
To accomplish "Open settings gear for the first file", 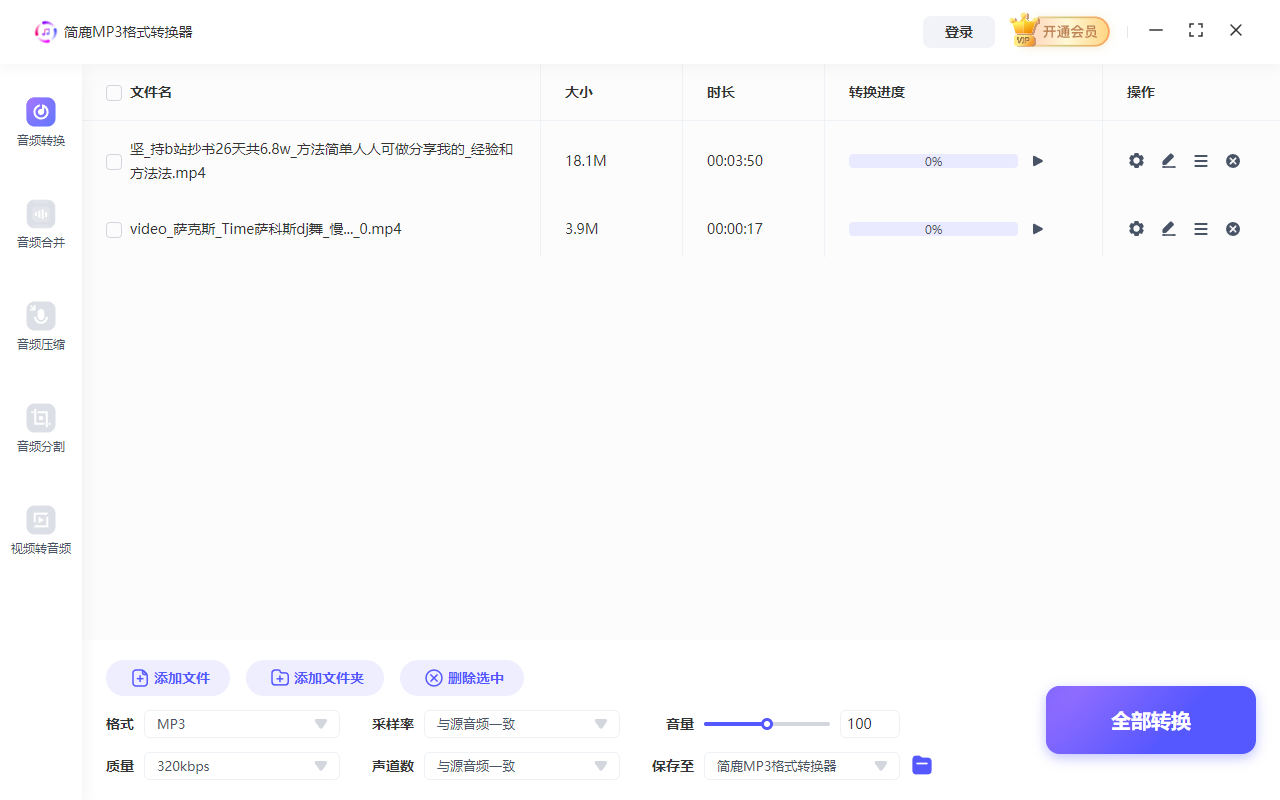I will [1136, 160].
